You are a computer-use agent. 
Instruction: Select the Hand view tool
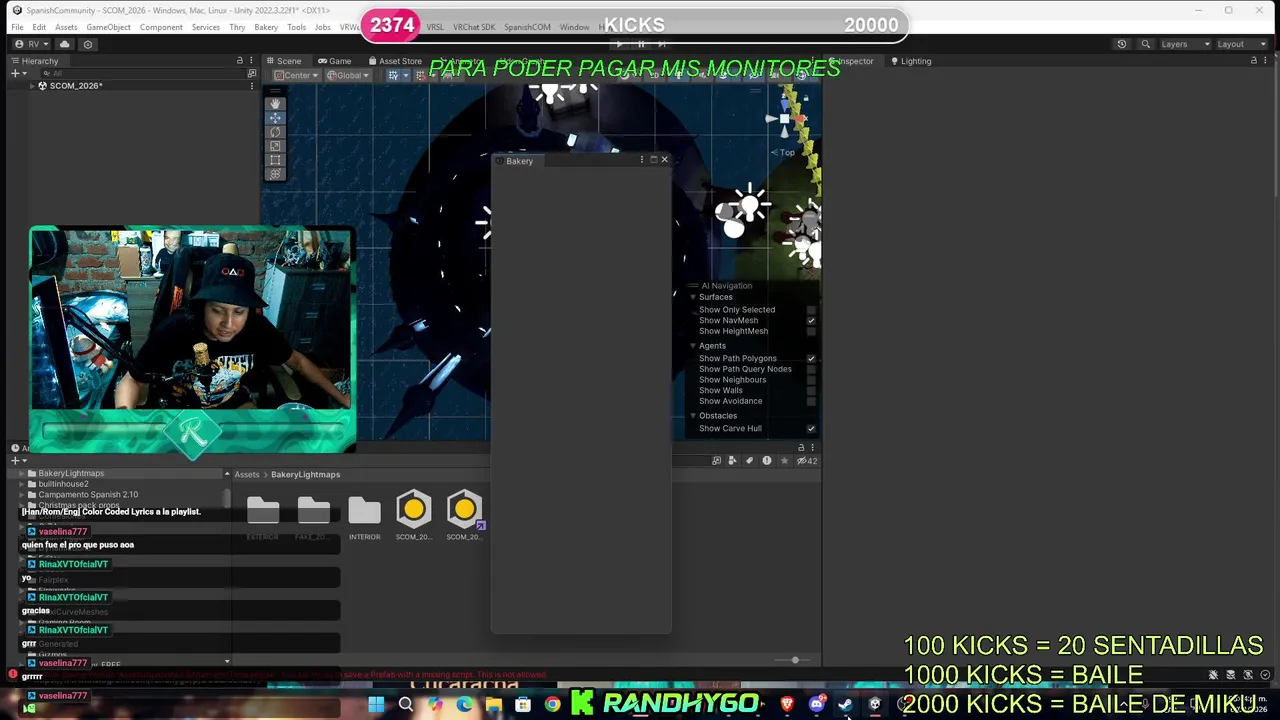[275, 104]
